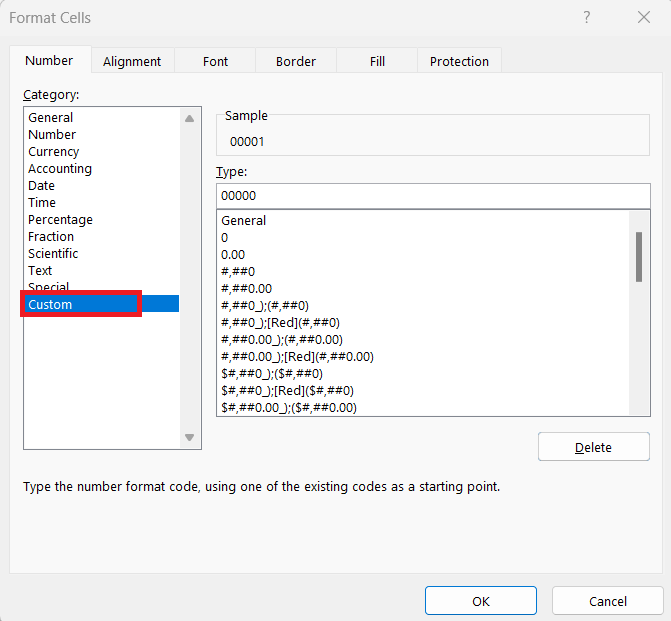
Task: Select the Scientific category
Action: pos(101,253)
